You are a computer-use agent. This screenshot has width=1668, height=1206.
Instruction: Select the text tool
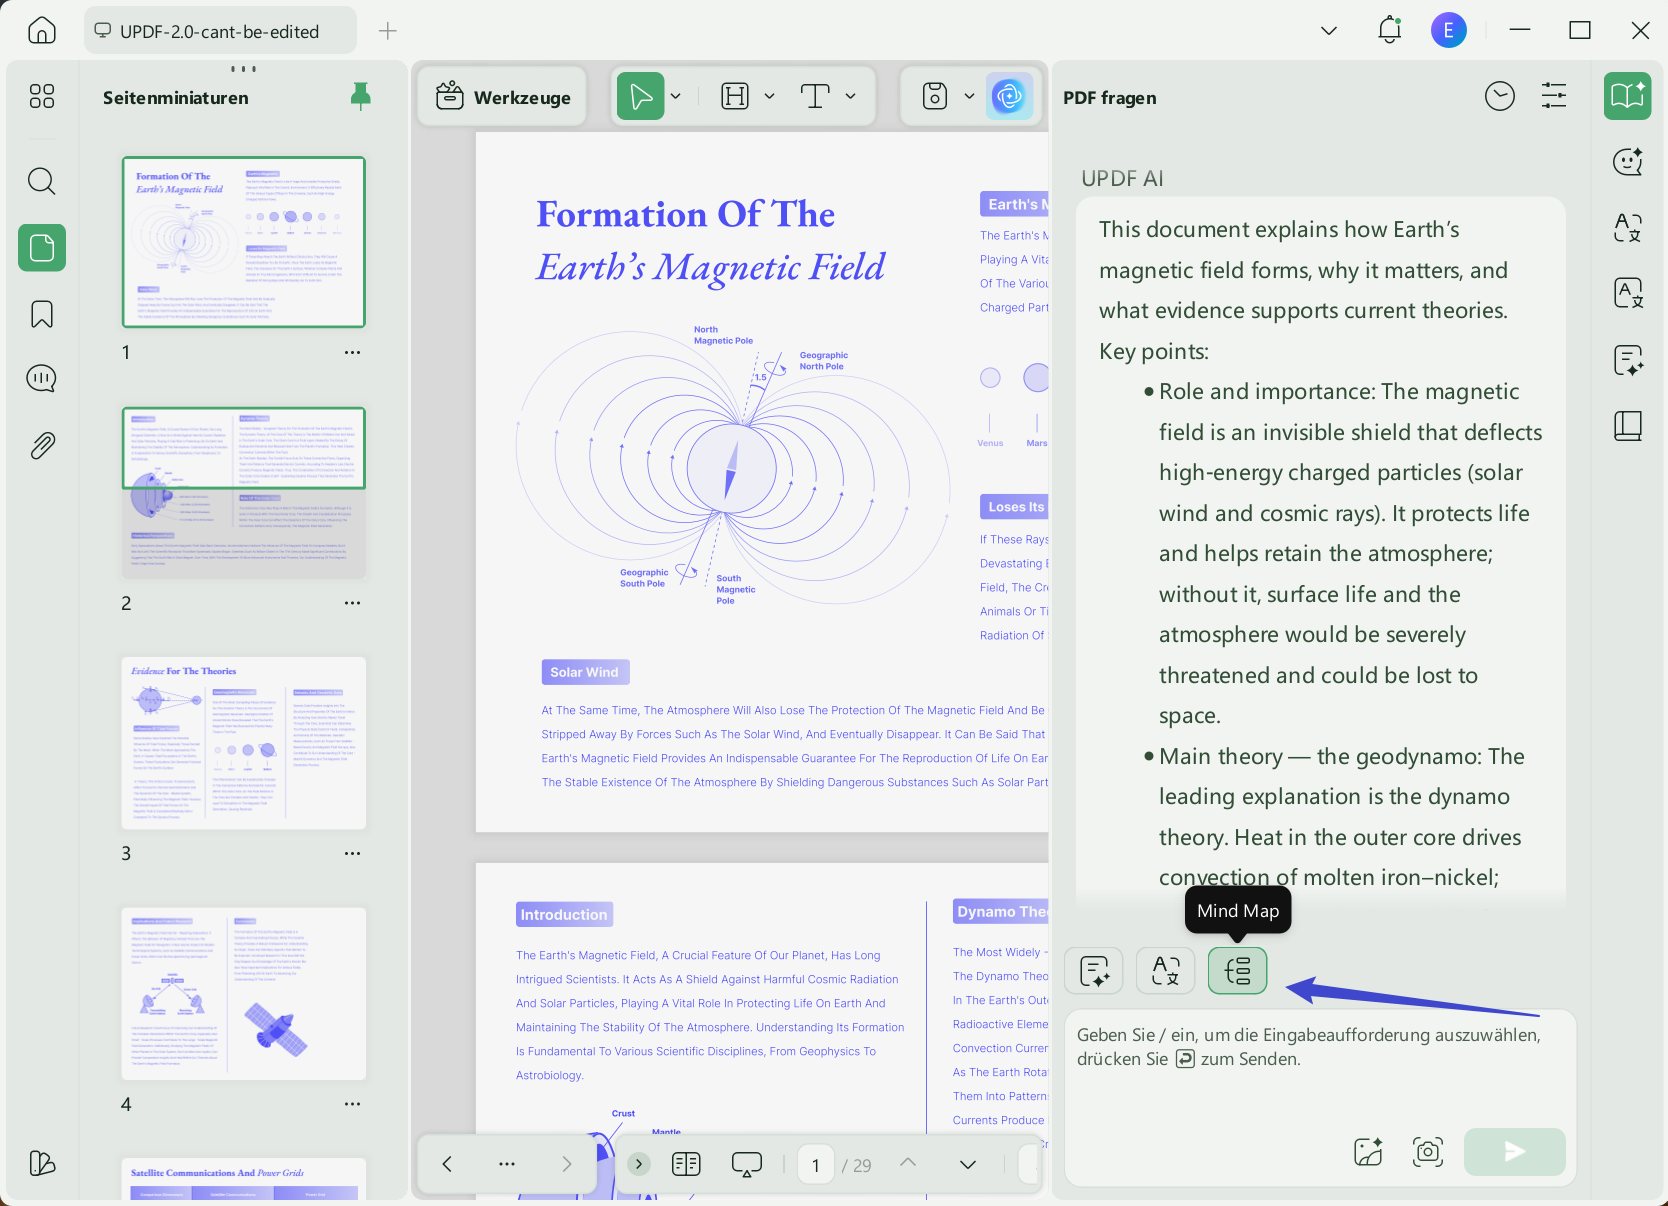pos(815,96)
